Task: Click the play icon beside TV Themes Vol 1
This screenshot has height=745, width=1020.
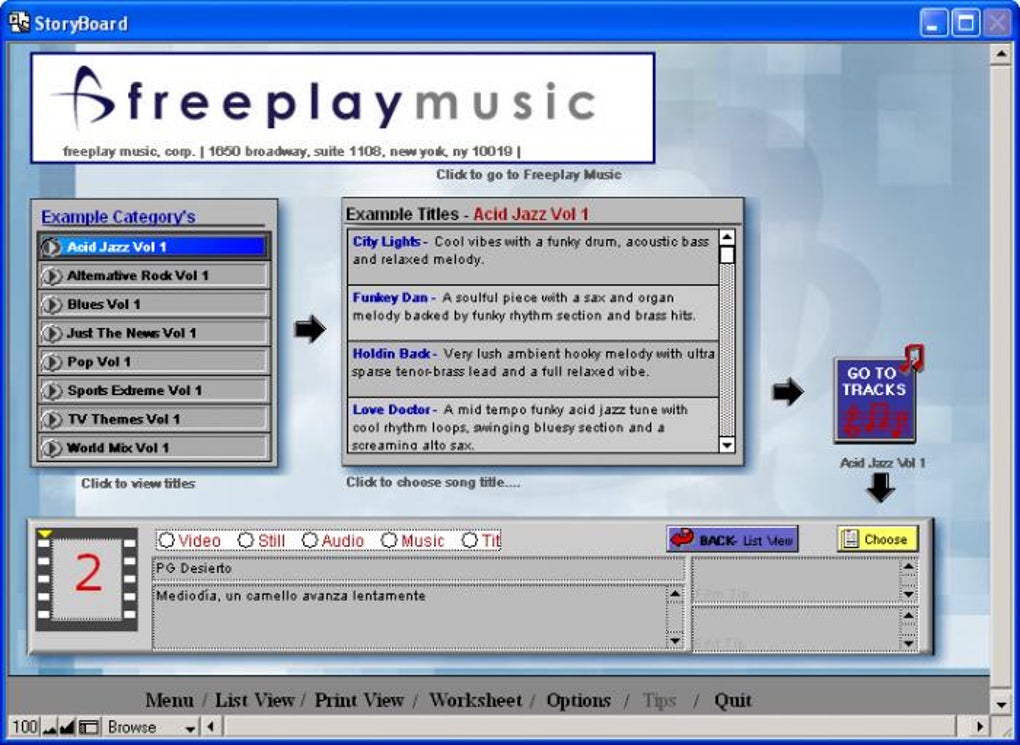Action: click(51, 419)
